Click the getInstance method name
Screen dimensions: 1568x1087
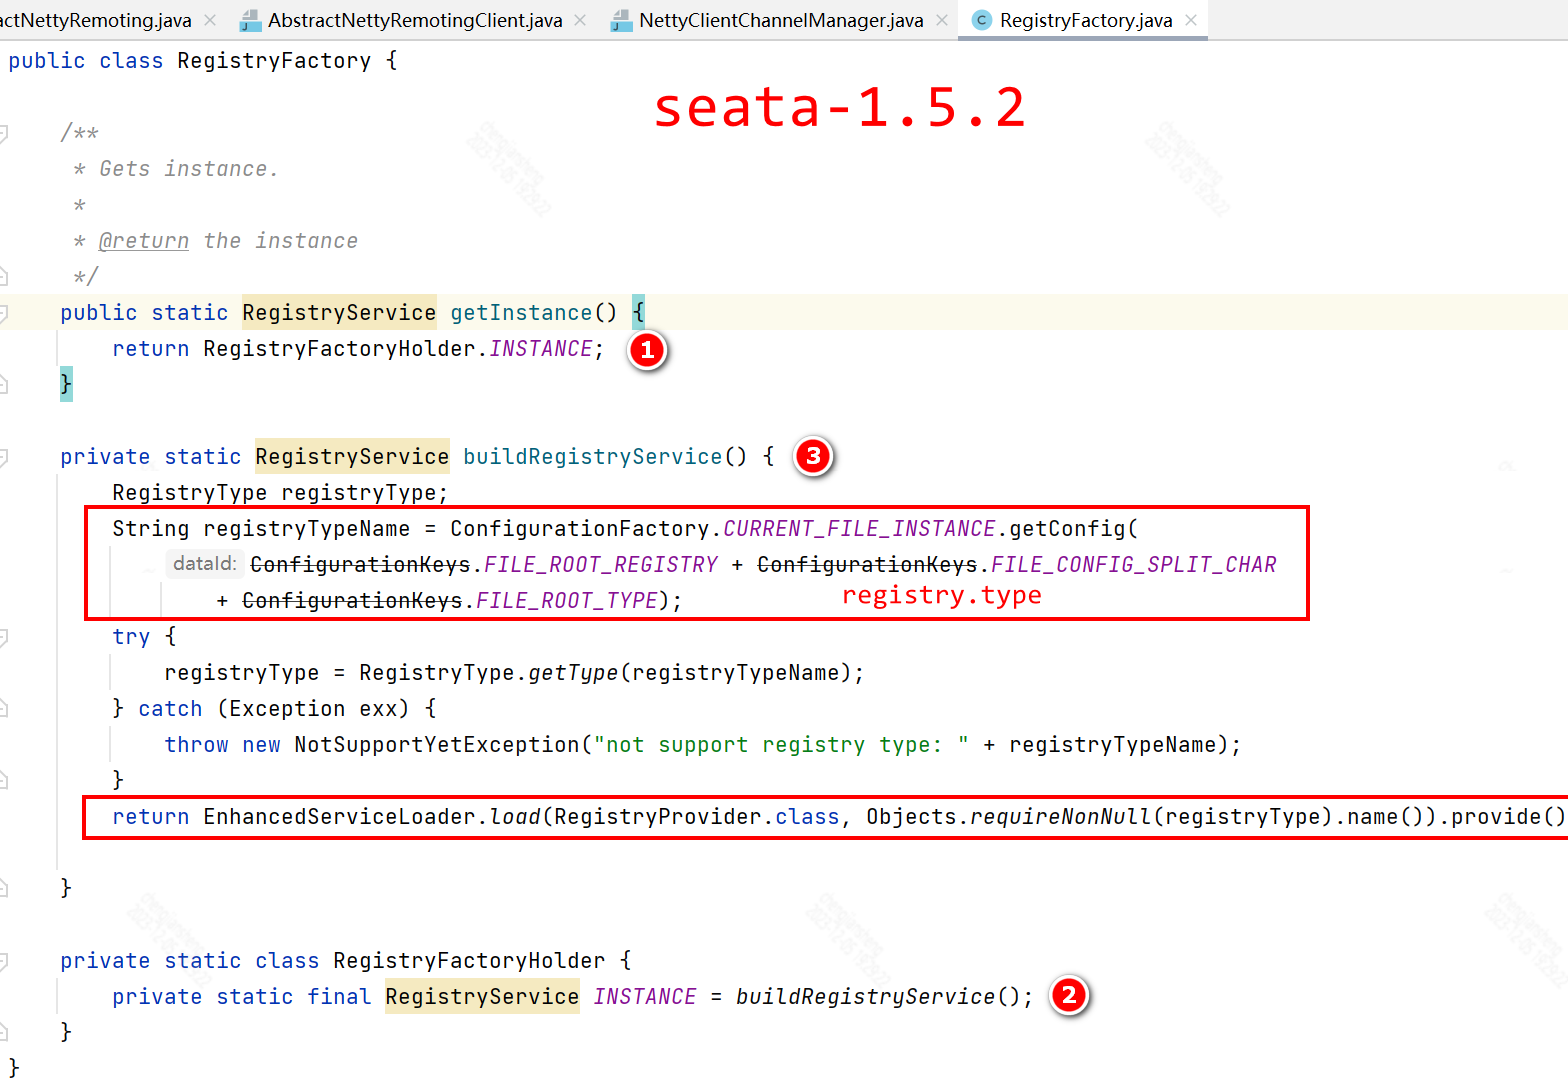[521, 313]
